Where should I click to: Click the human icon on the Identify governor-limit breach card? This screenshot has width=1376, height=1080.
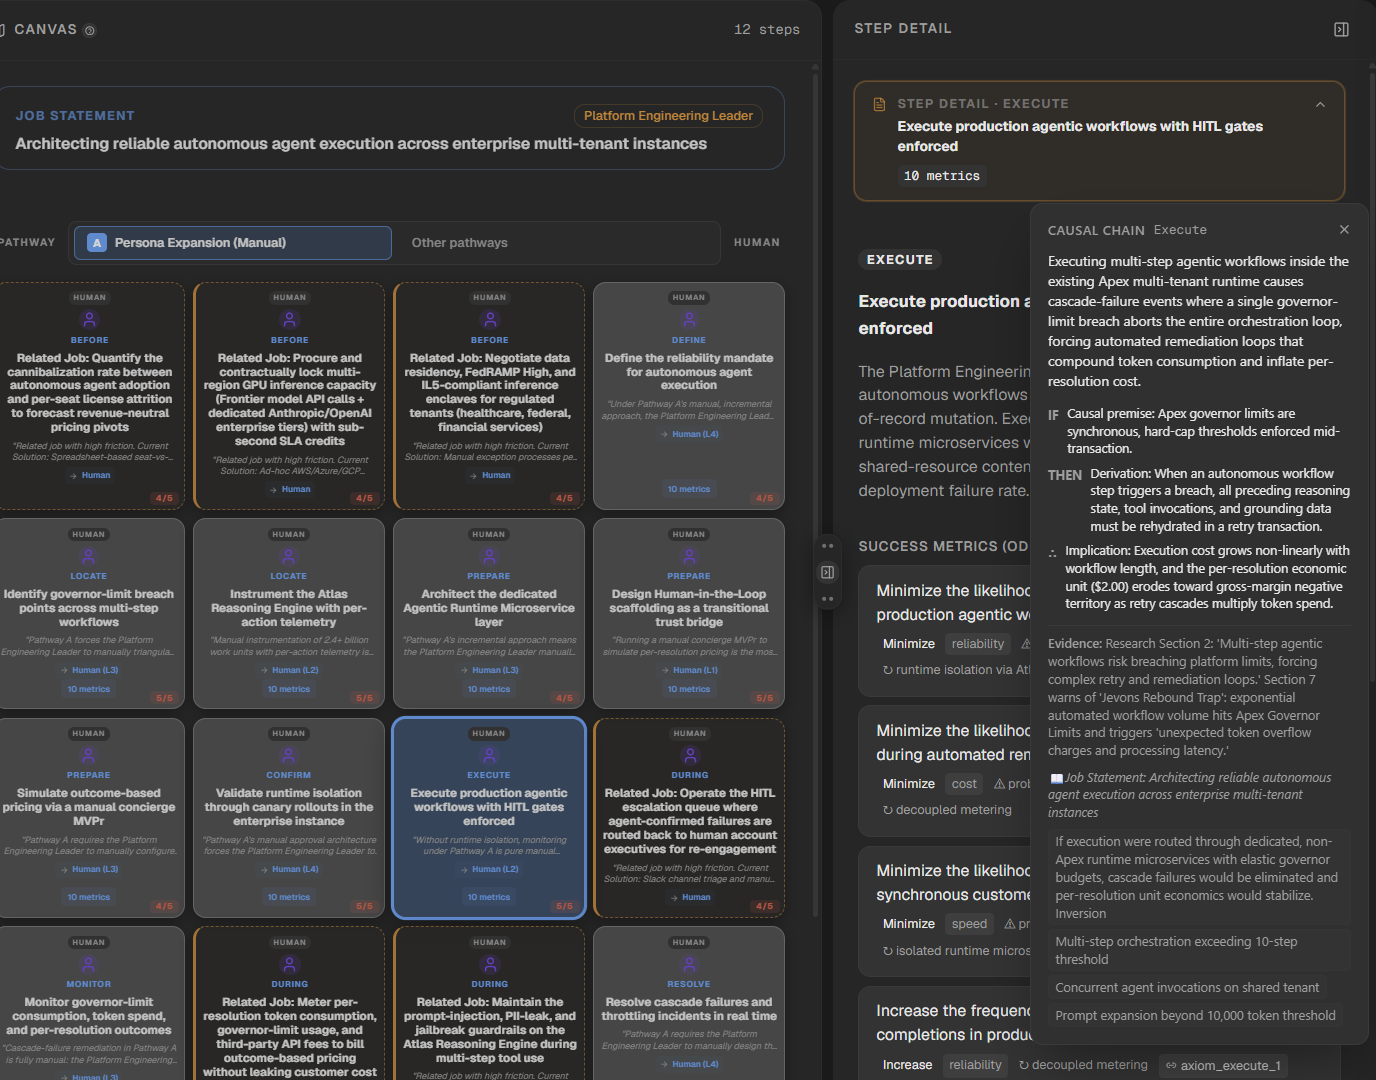[x=88, y=557]
